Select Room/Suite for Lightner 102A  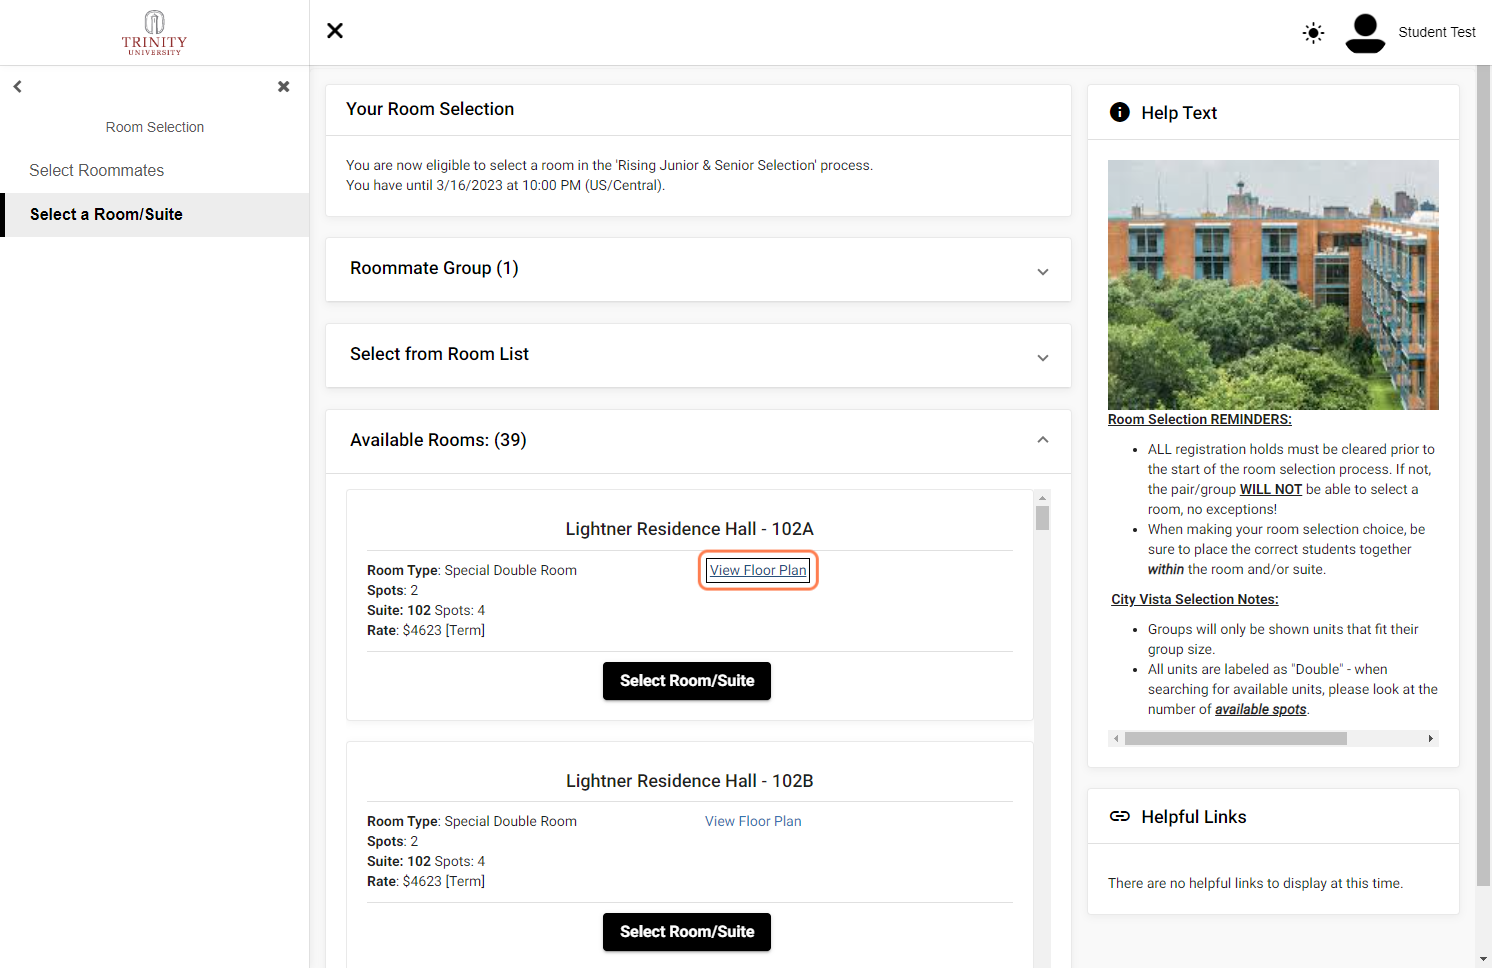[x=687, y=681]
